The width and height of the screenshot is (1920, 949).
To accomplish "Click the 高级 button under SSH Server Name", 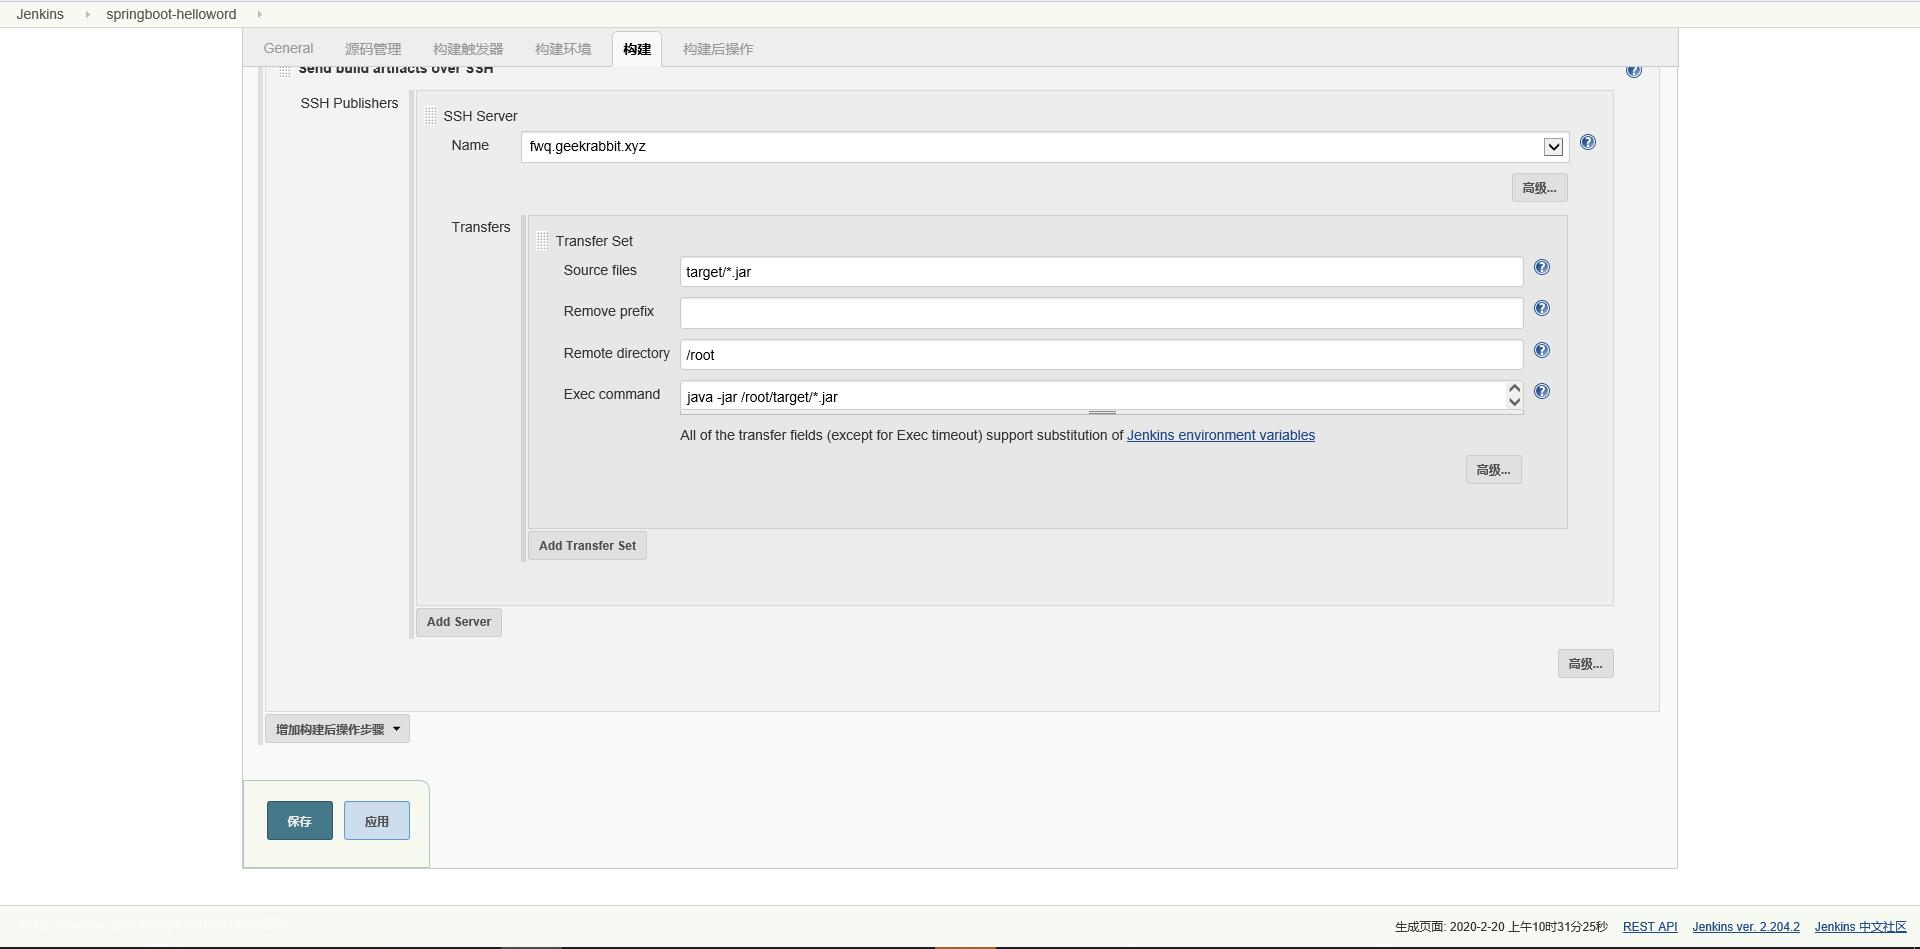I will [1539, 188].
